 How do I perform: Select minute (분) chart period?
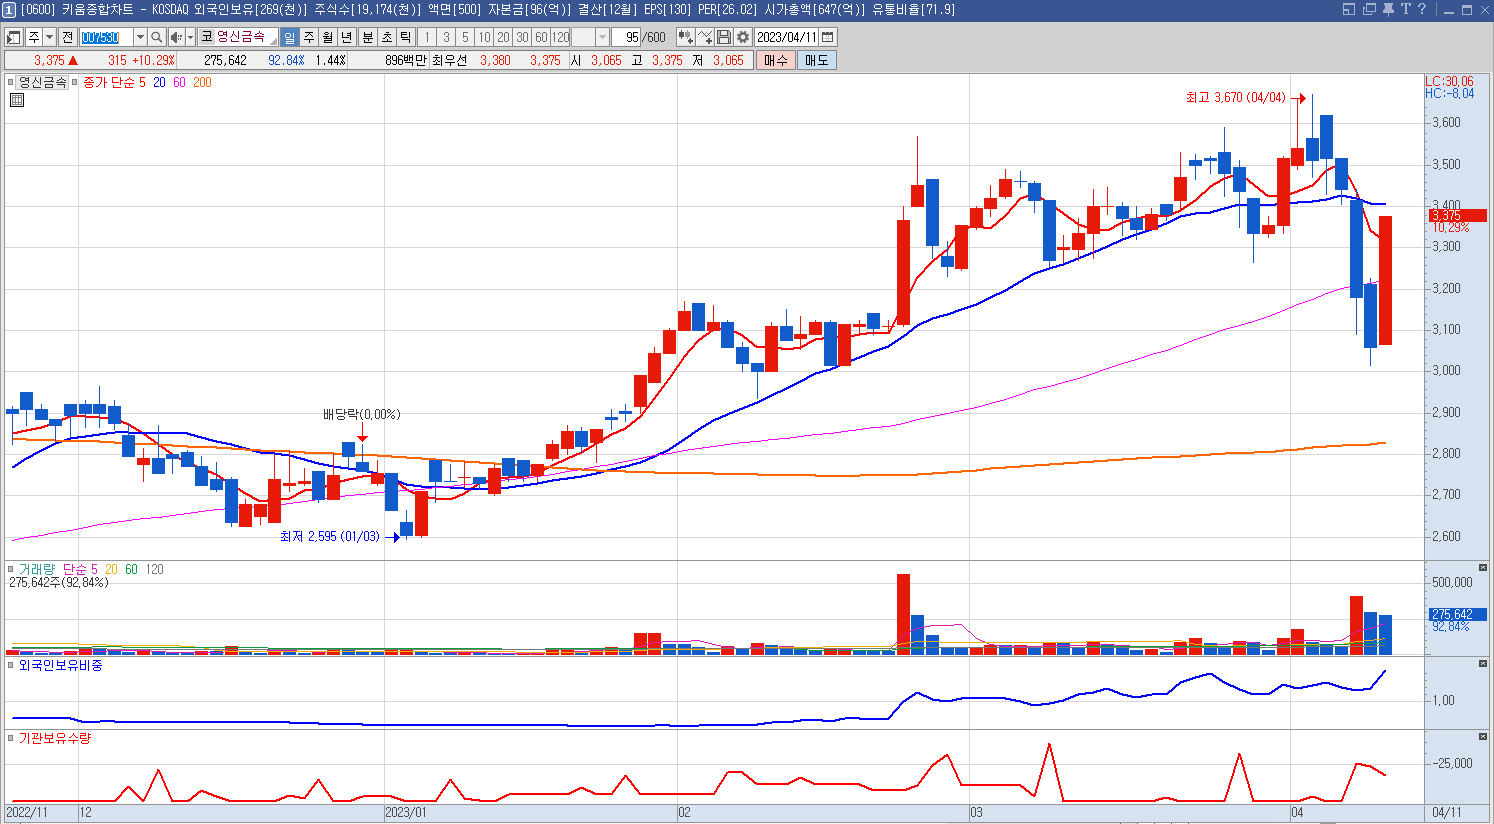[368, 37]
